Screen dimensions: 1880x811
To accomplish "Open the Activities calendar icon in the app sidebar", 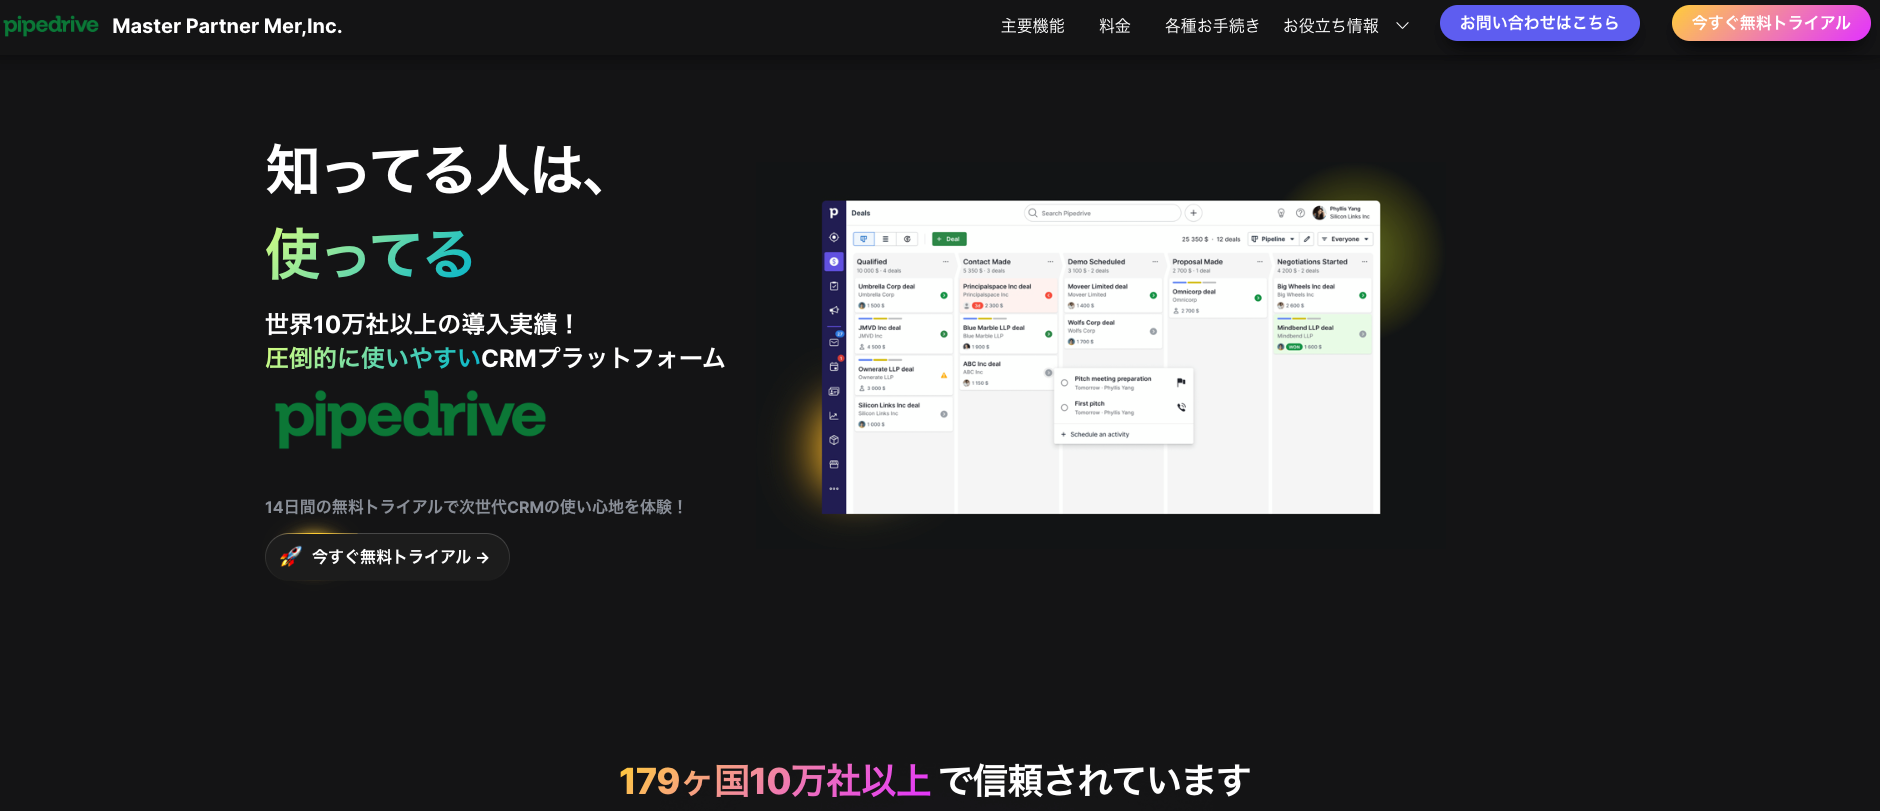I will pos(834,366).
